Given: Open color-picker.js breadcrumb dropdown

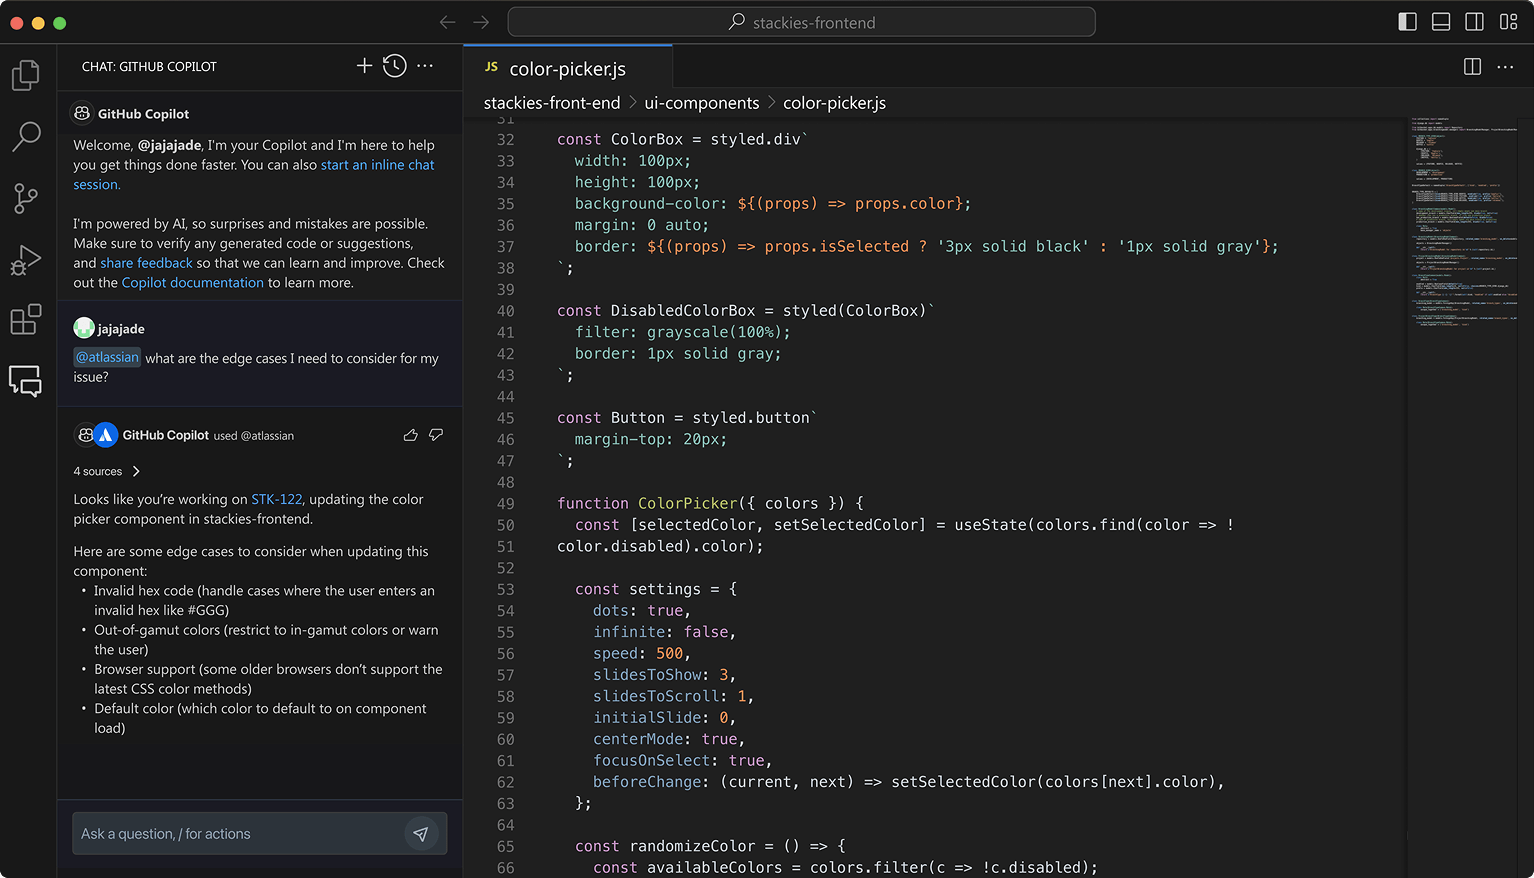Looking at the screenshot, I should click(x=834, y=103).
